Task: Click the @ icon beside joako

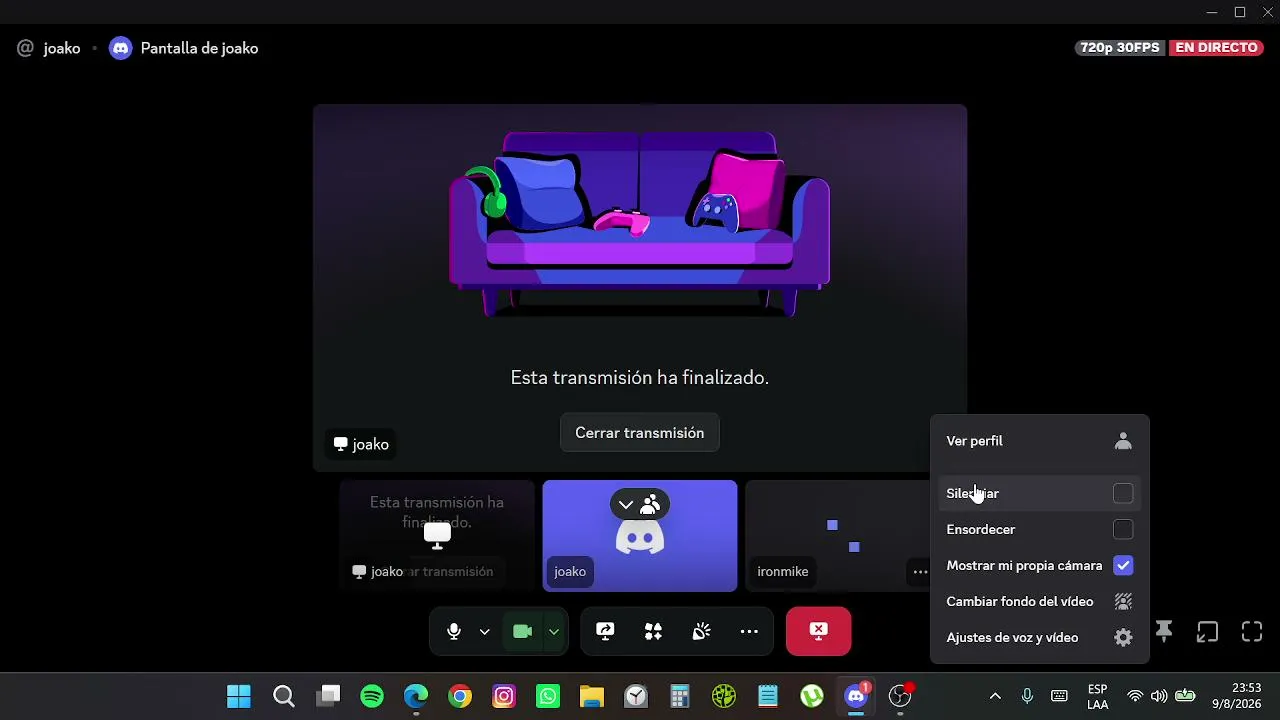Action: [x=25, y=48]
